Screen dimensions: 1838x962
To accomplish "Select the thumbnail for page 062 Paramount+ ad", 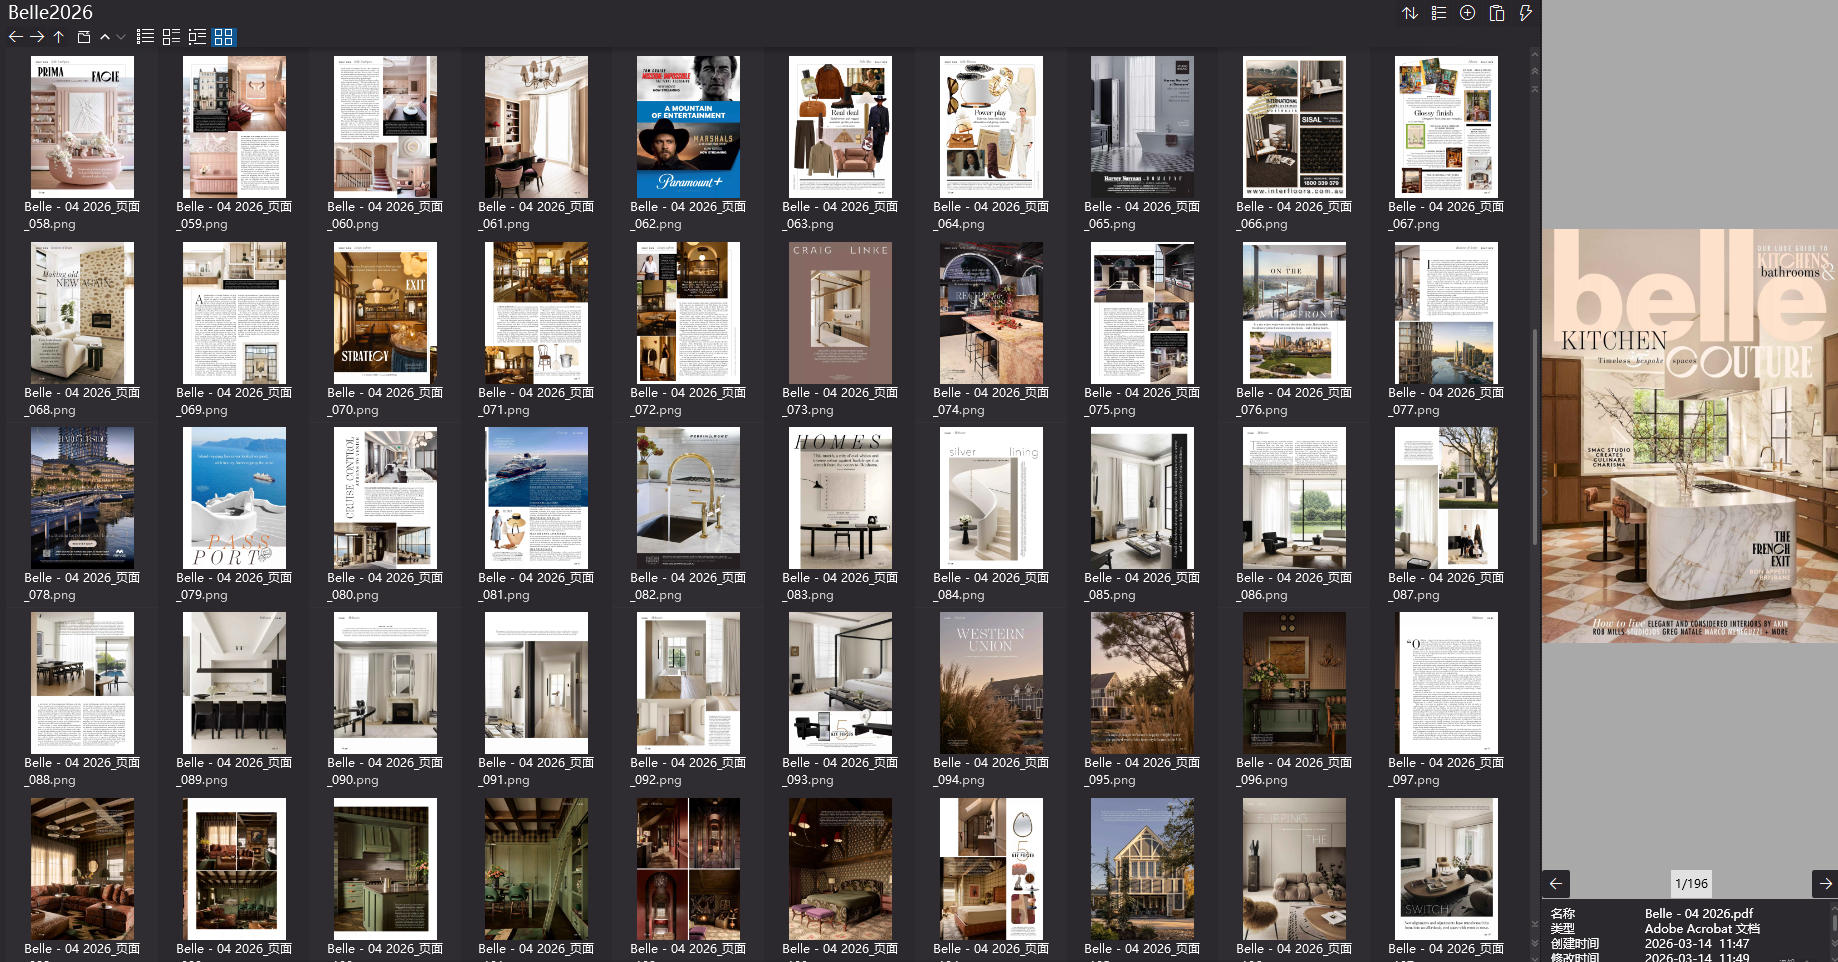I will tap(688, 127).
